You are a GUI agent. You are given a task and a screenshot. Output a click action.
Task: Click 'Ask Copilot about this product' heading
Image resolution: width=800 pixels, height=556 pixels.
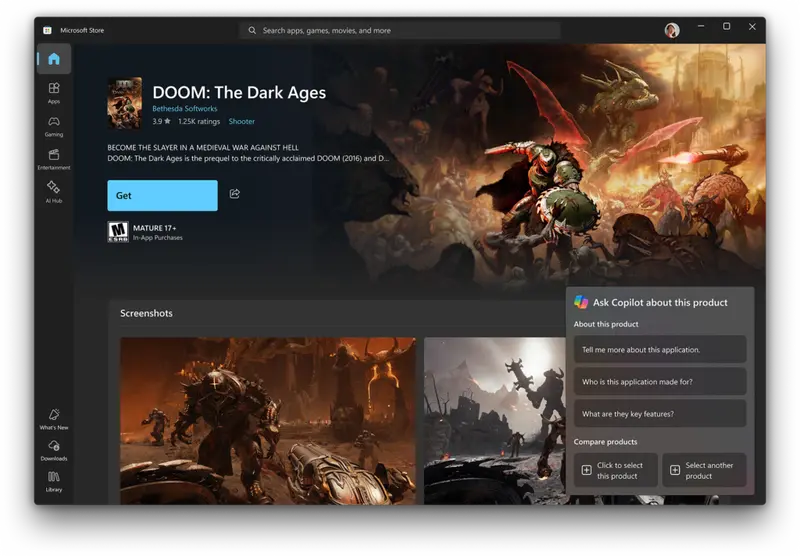tap(660, 302)
